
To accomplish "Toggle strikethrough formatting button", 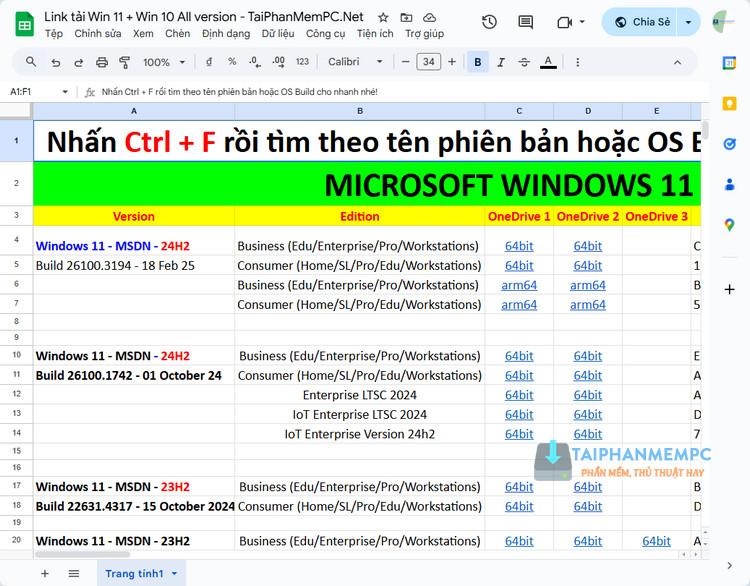I will 524,62.
